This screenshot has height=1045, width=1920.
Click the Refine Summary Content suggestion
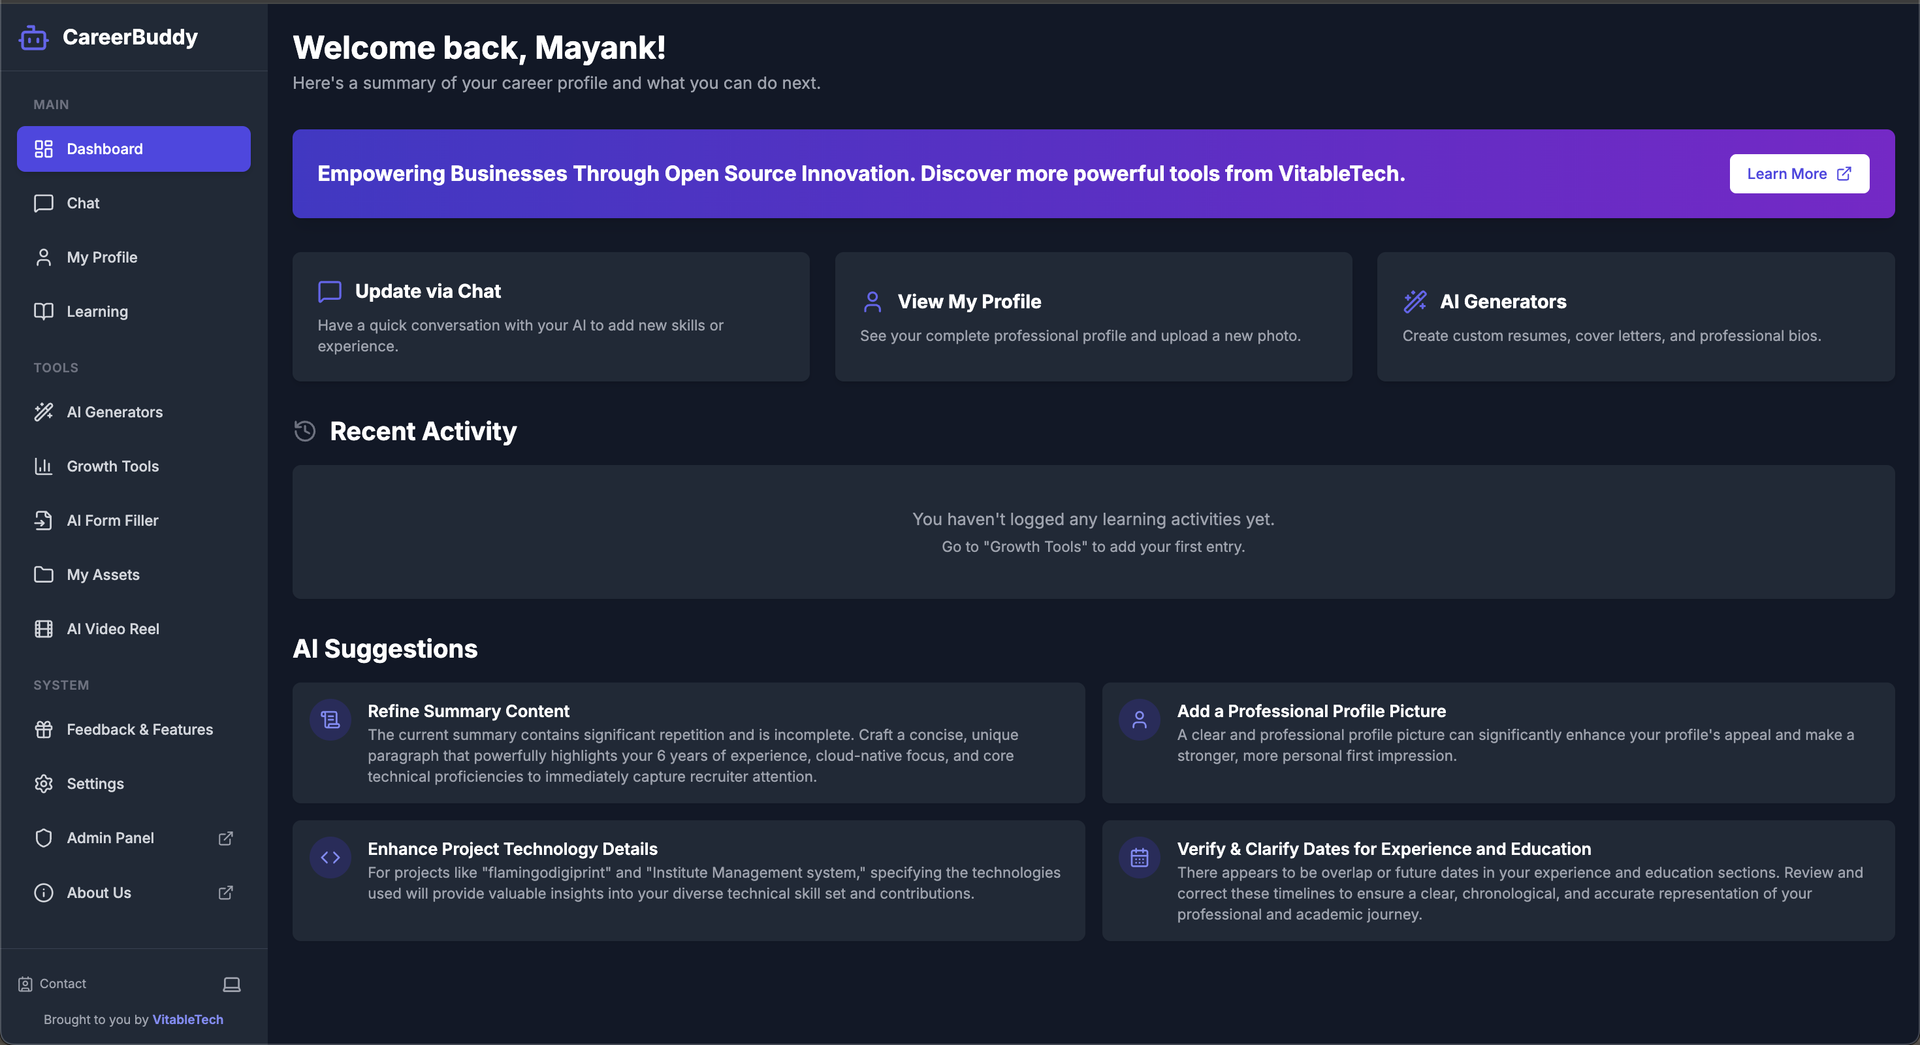click(688, 743)
